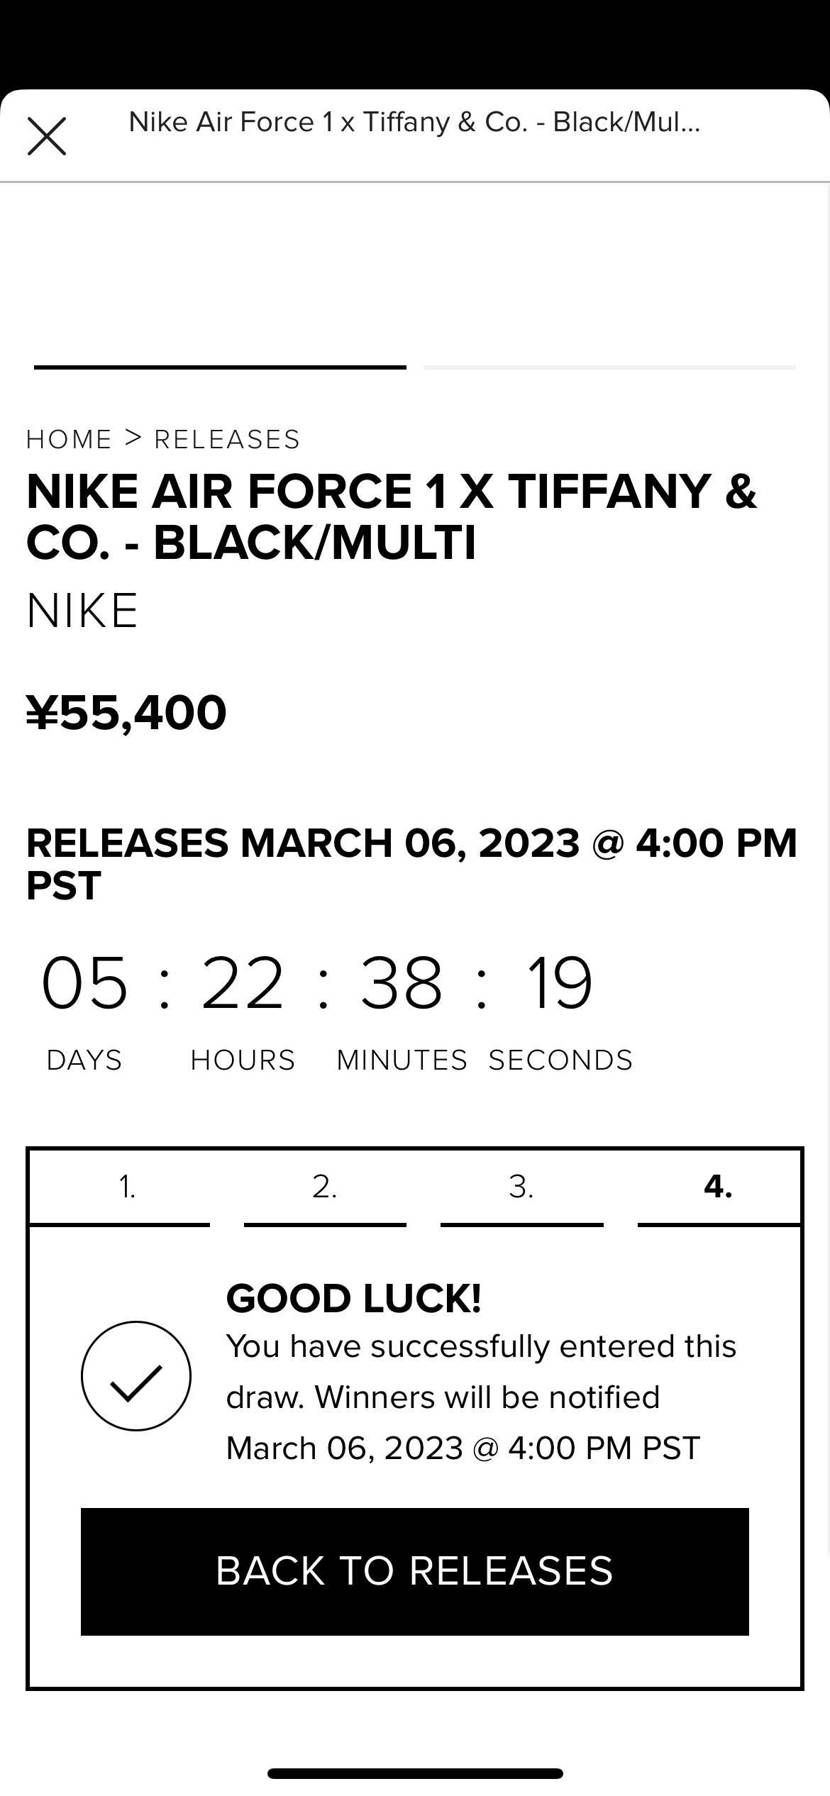Tap the home indicator bar at bottom
Viewport: 830px width, 1796px height.
tap(415, 1773)
